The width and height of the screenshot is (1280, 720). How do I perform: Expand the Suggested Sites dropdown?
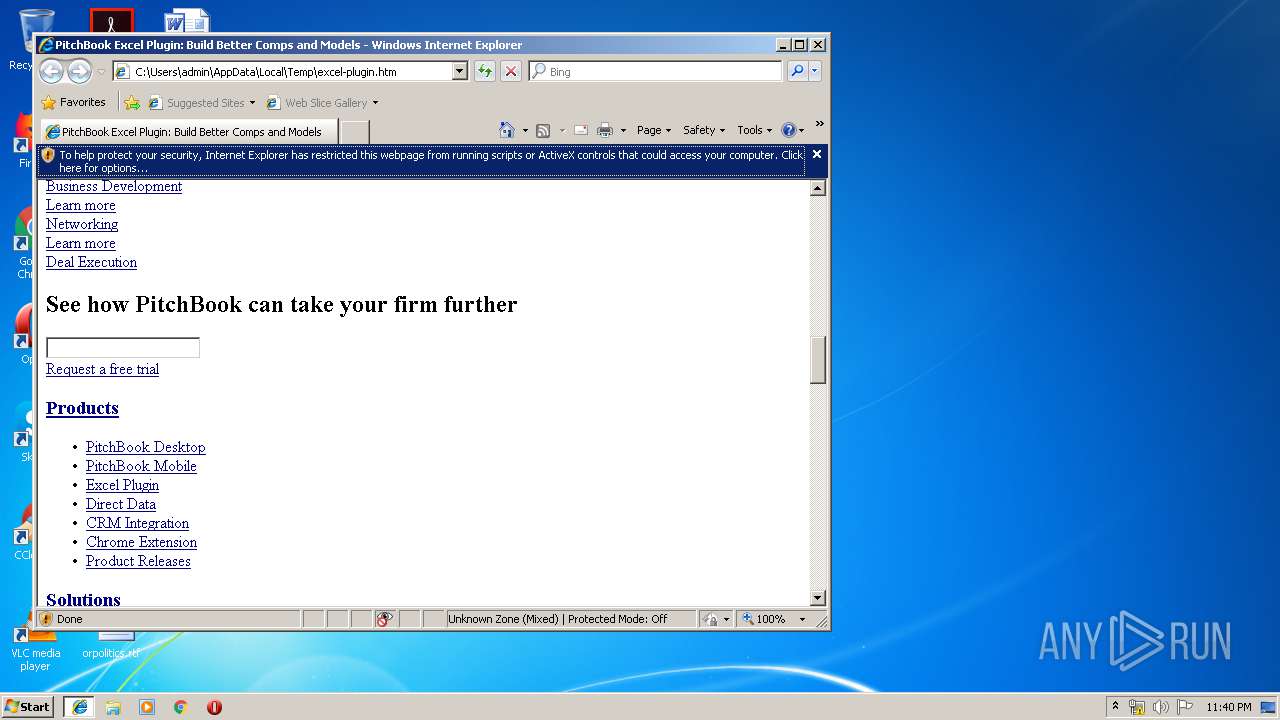click(x=252, y=103)
